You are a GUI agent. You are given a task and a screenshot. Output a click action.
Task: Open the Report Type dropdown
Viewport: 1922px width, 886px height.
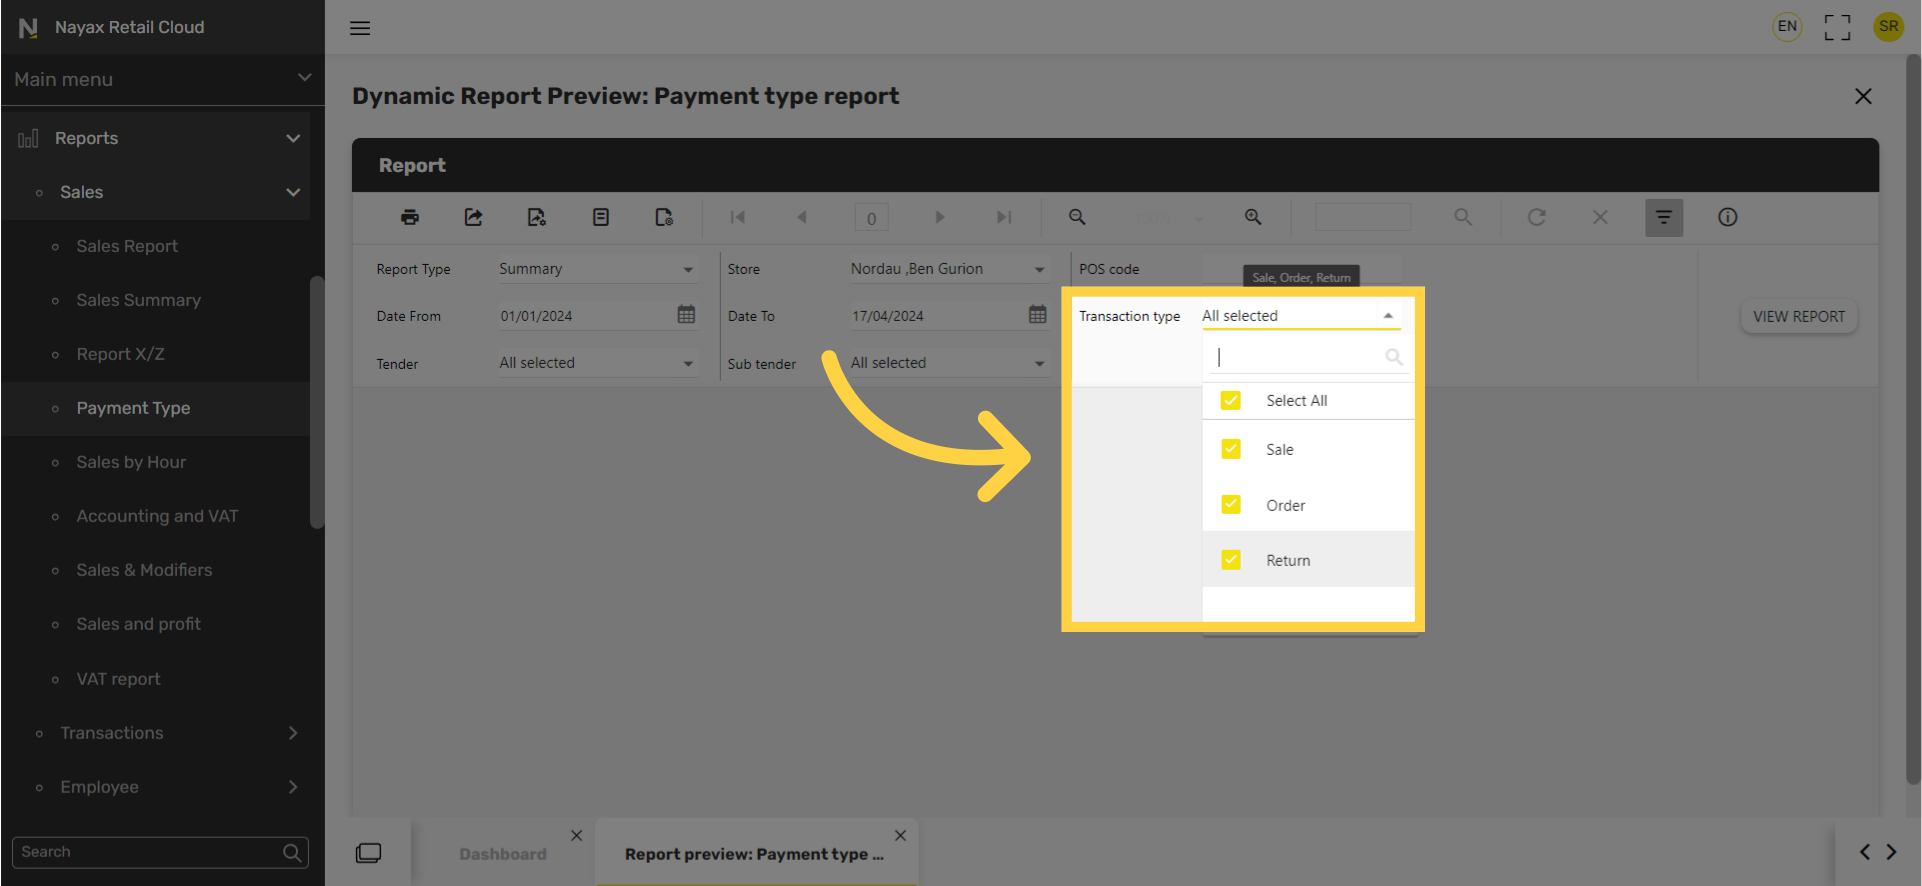tap(597, 269)
